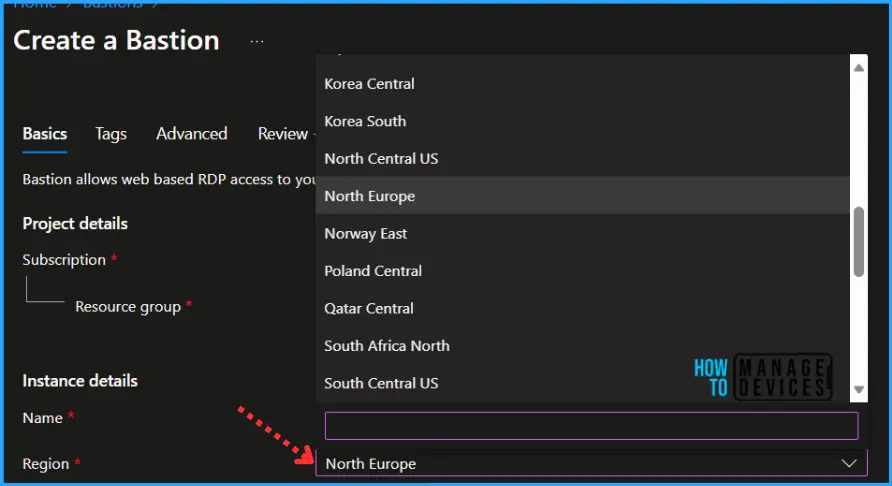Screen dimensions: 892x486
Task: Select Korea Central region
Action: pos(583,84)
